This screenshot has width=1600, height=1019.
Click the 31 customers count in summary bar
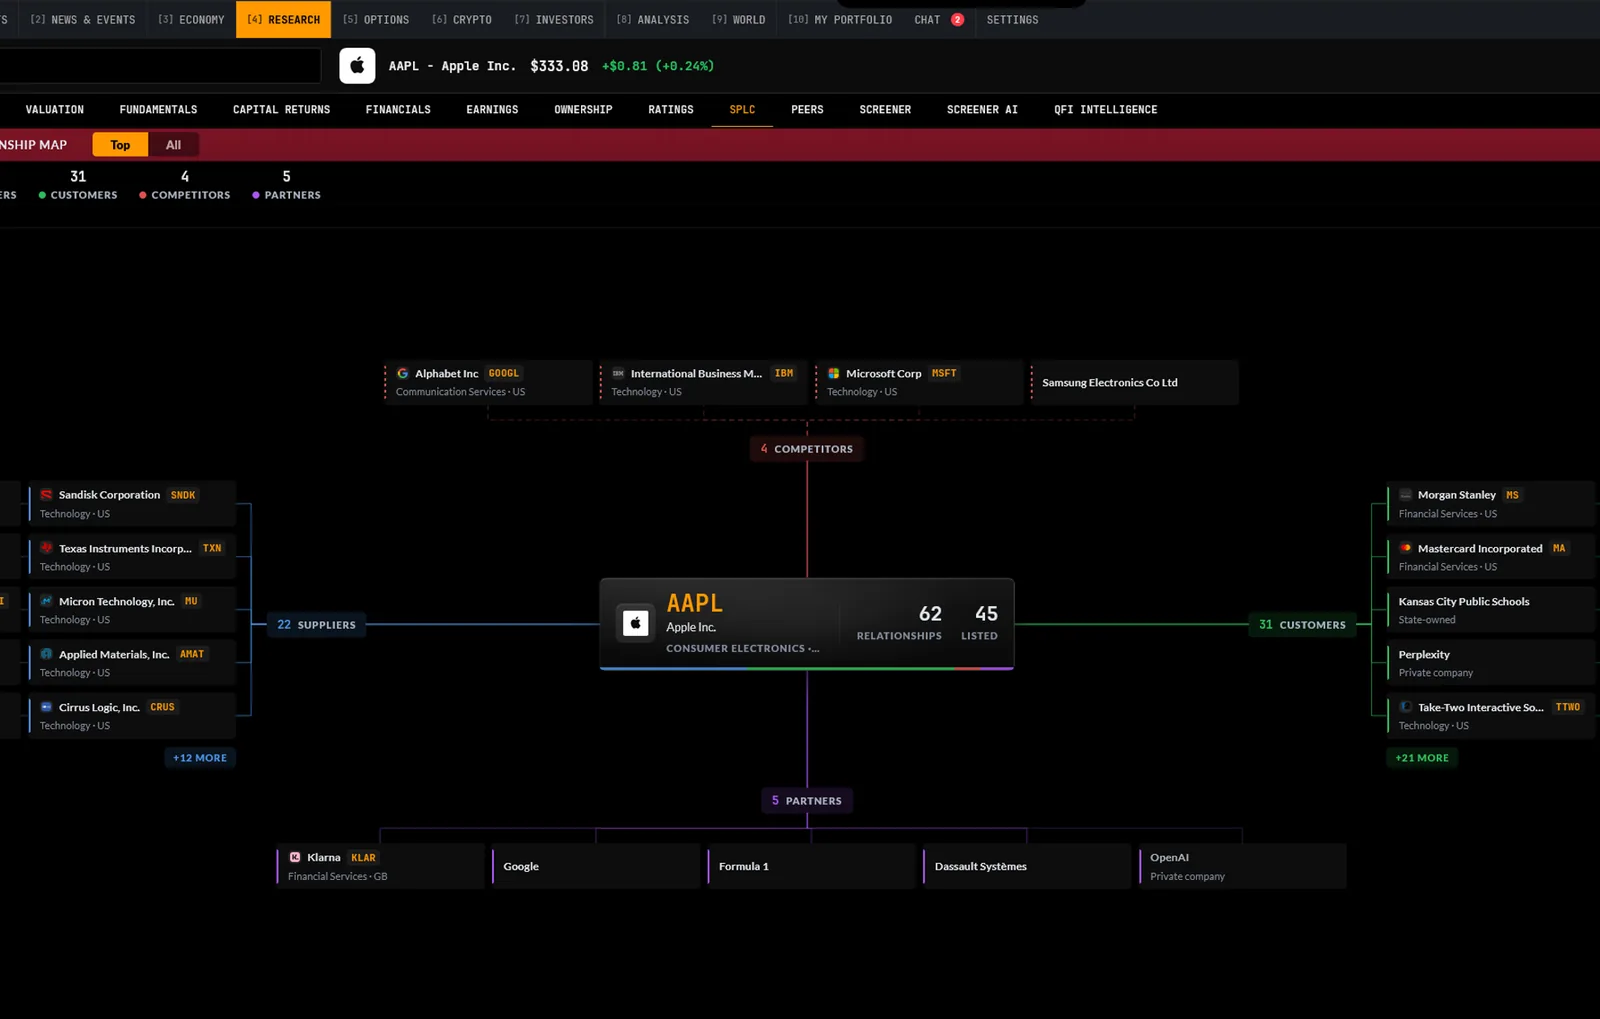(x=78, y=177)
